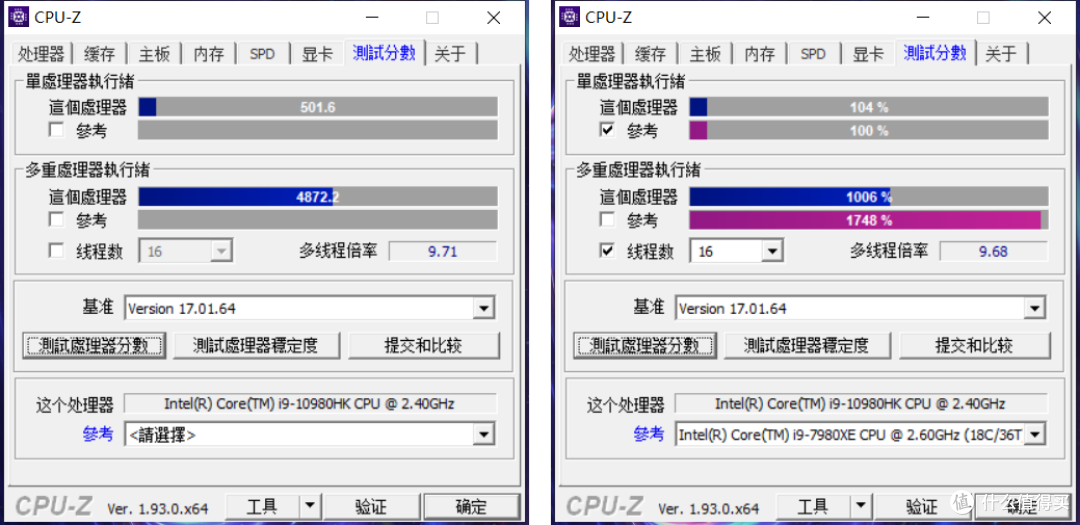
Task: Open SPD tab in left window
Action: (x=262, y=54)
